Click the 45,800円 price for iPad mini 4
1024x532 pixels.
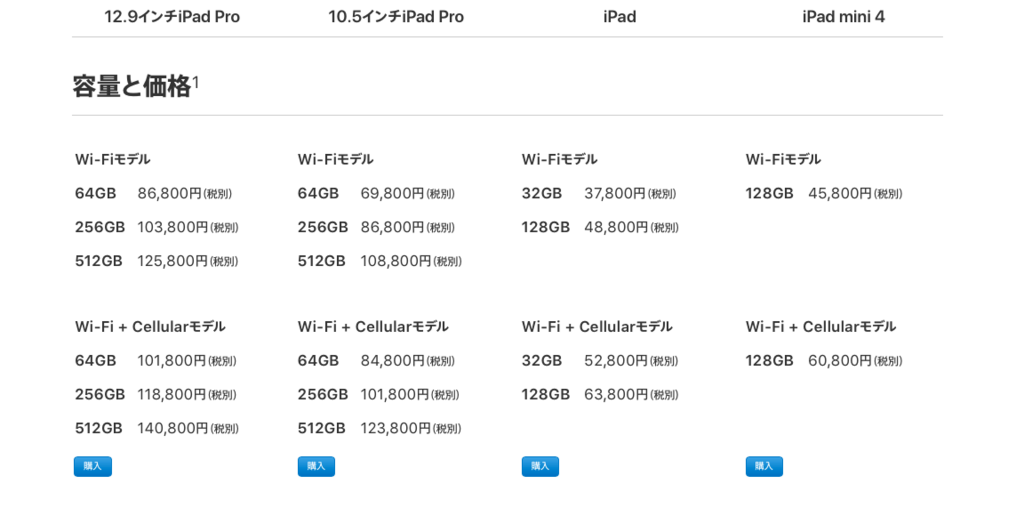tap(840, 193)
